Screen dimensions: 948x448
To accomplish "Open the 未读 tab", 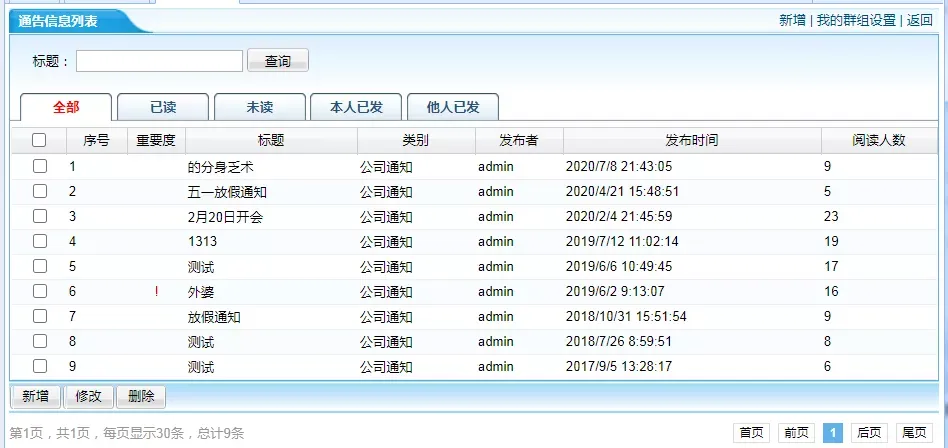I will (259, 108).
